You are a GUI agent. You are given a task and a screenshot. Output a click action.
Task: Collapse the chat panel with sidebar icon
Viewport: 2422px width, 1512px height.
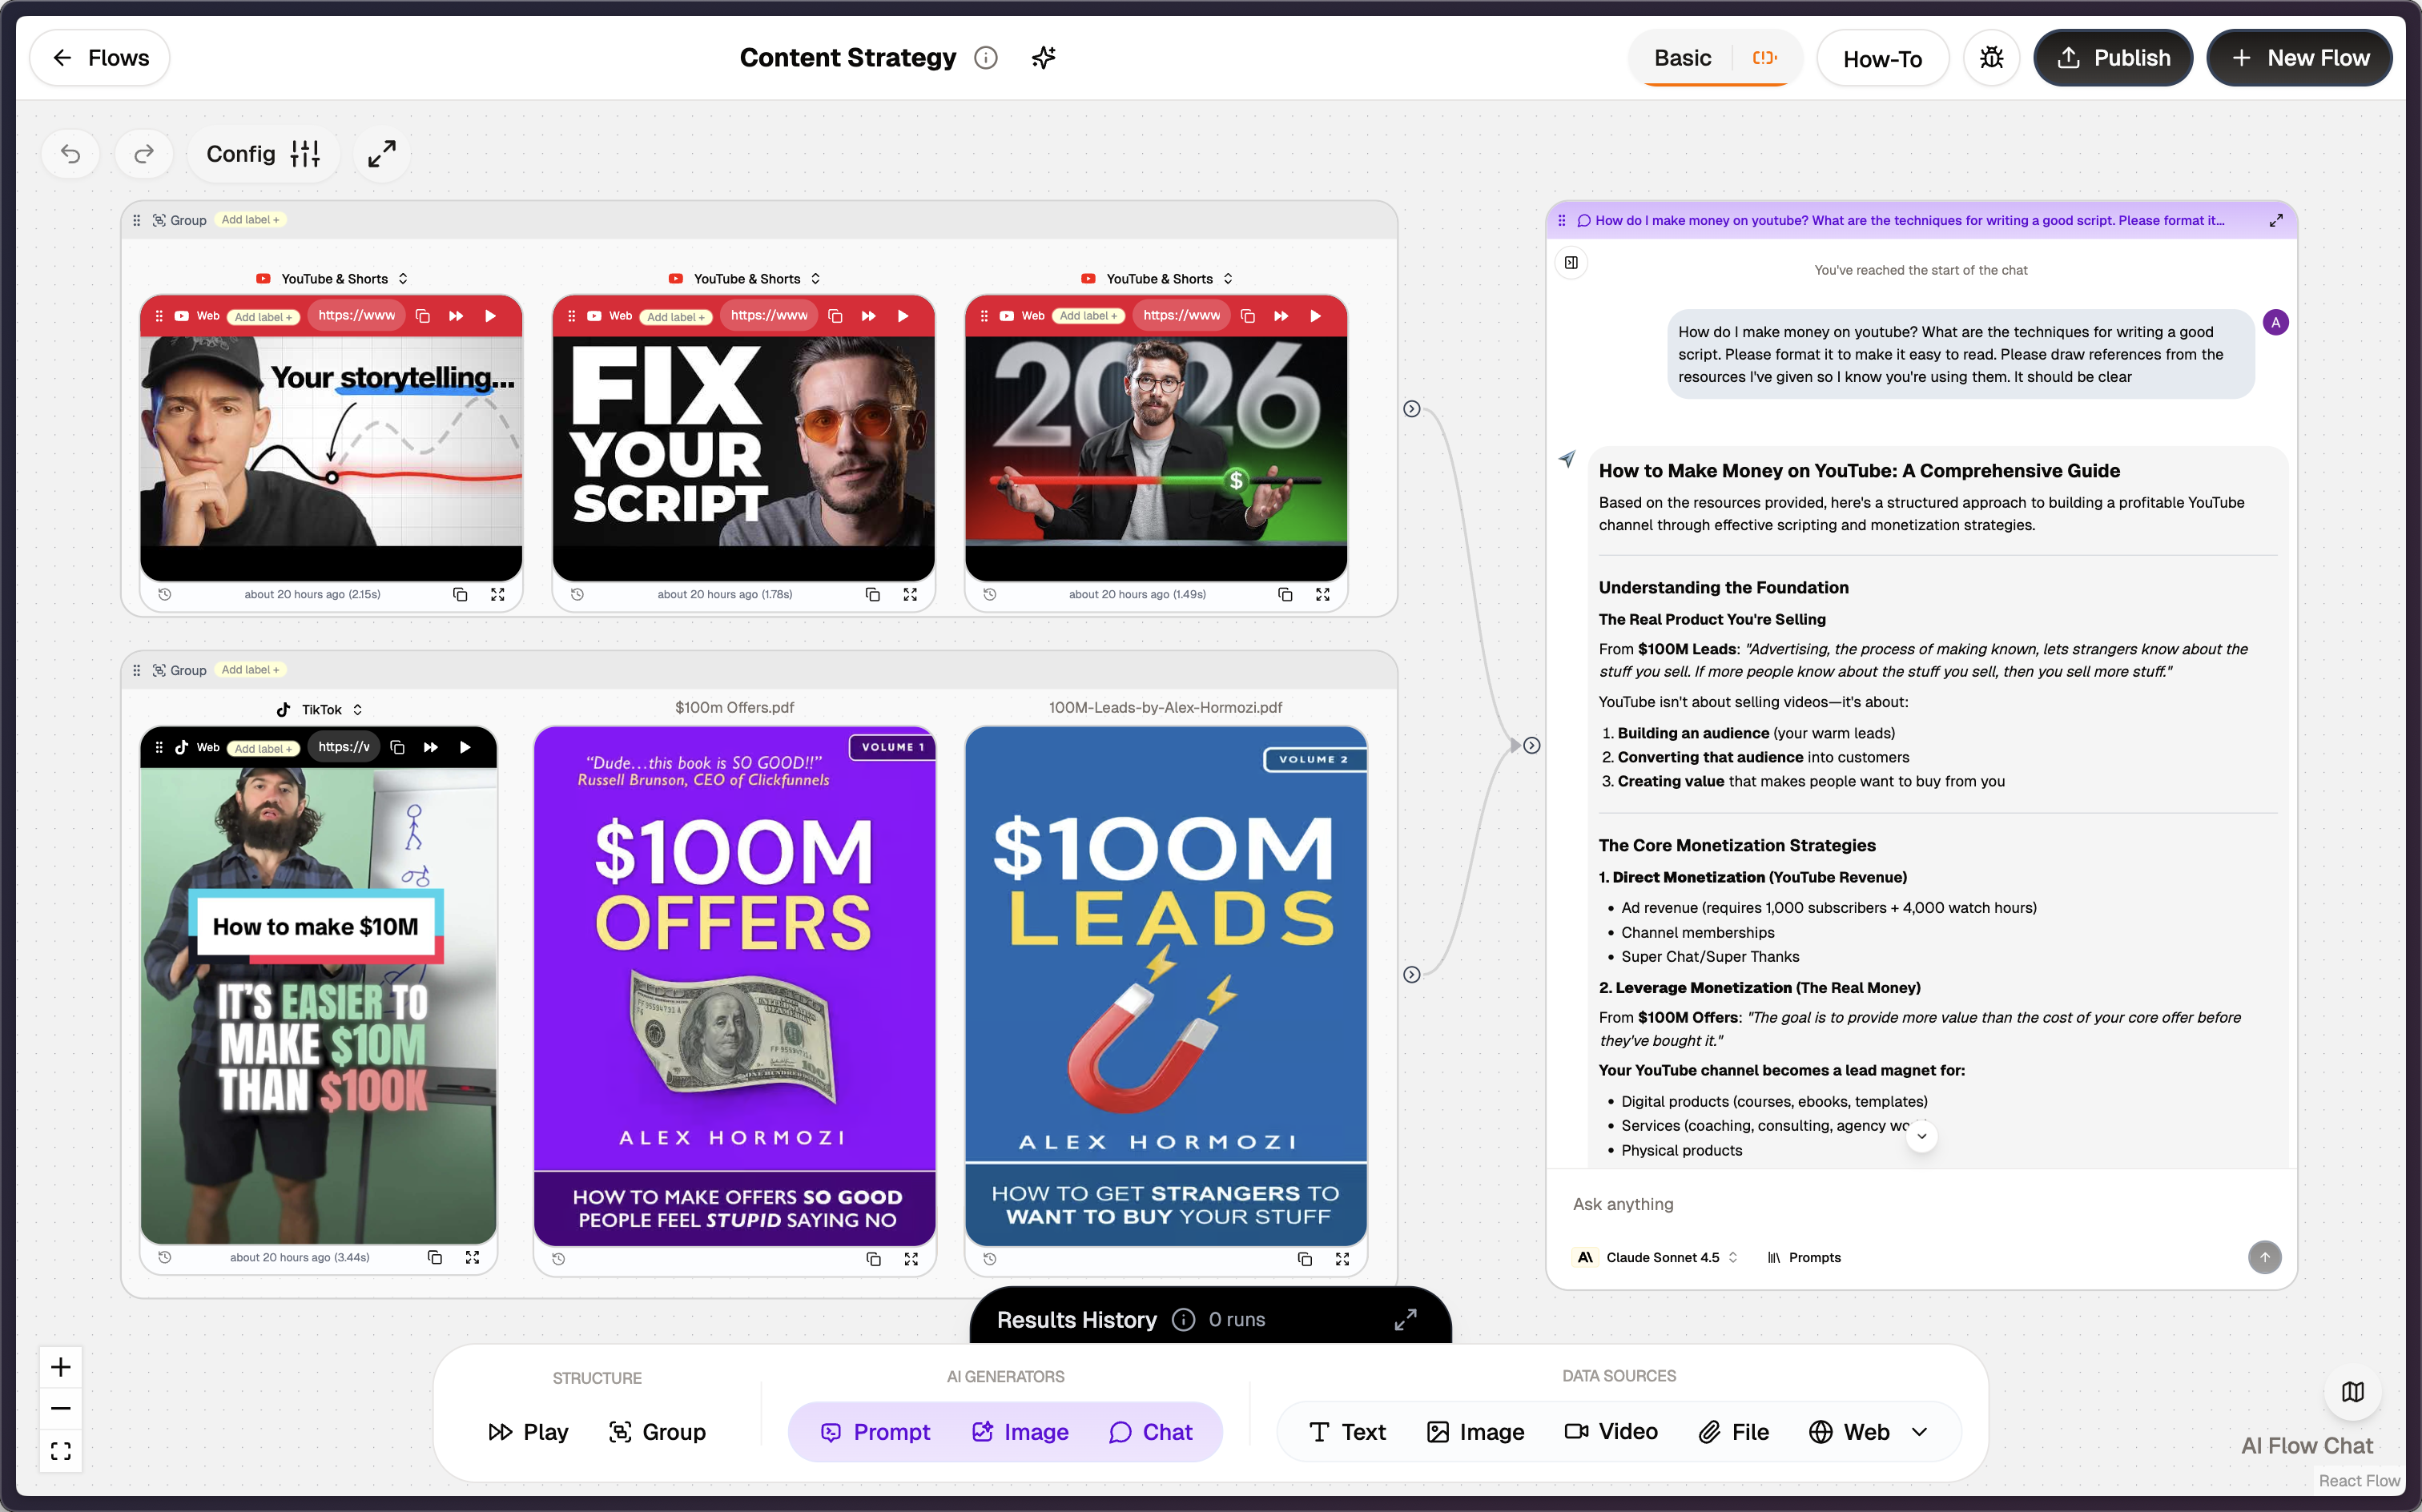click(x=1570, y=263)
